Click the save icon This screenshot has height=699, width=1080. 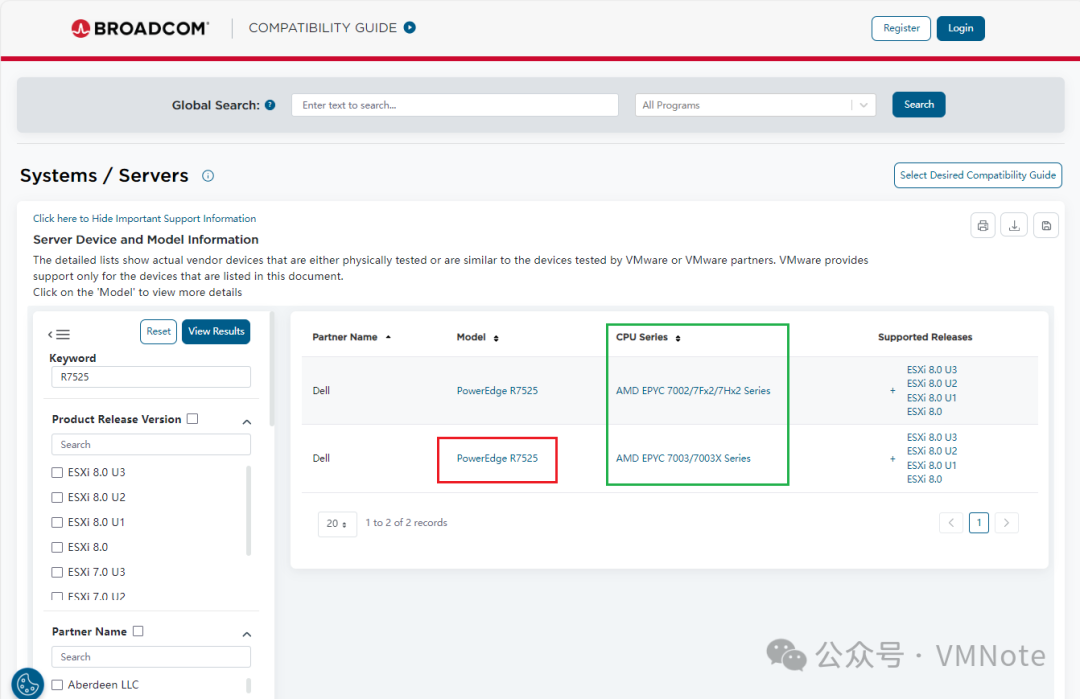1046,225
